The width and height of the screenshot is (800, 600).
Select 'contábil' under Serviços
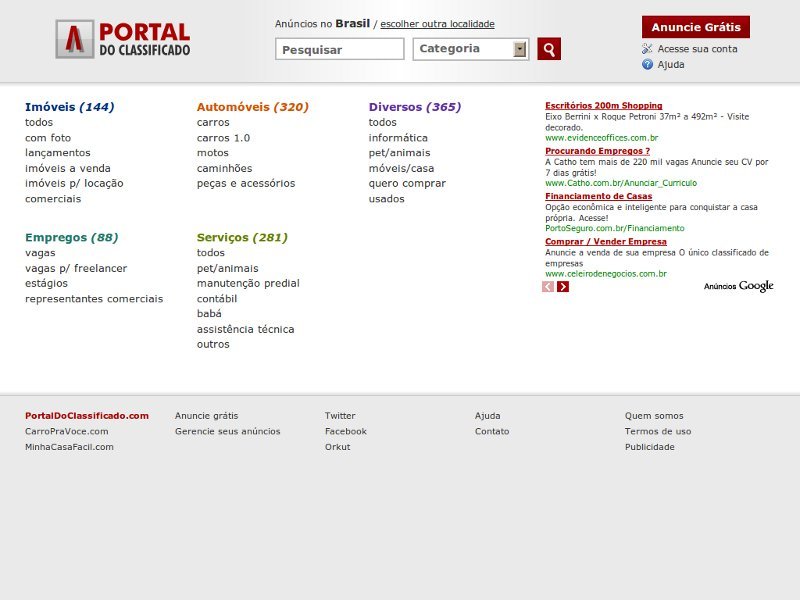pyautogui.click(x=217, y=299)
